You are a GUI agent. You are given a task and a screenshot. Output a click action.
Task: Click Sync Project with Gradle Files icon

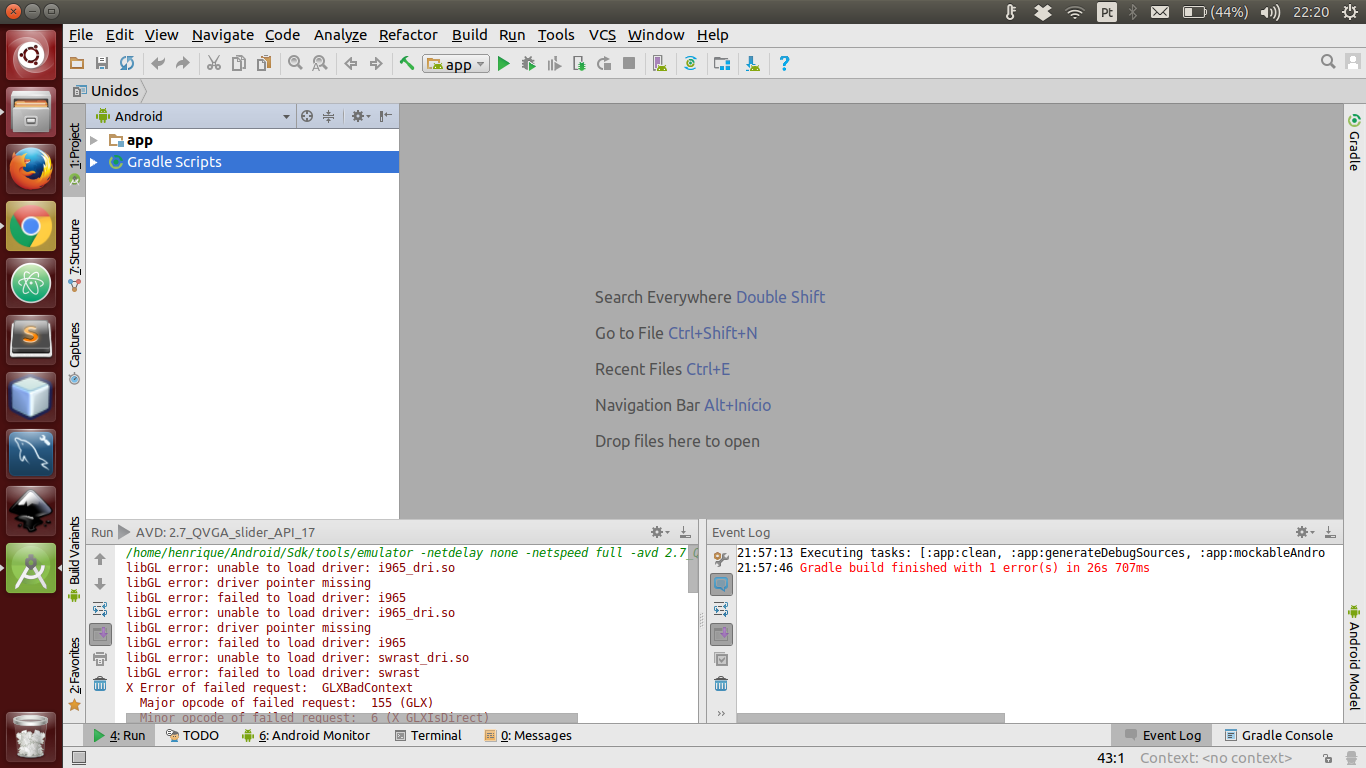click(x=690, y=63)
